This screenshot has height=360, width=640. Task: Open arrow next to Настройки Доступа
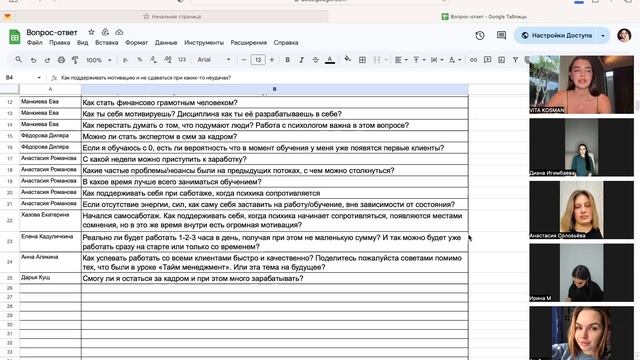[x=603, y=36]
